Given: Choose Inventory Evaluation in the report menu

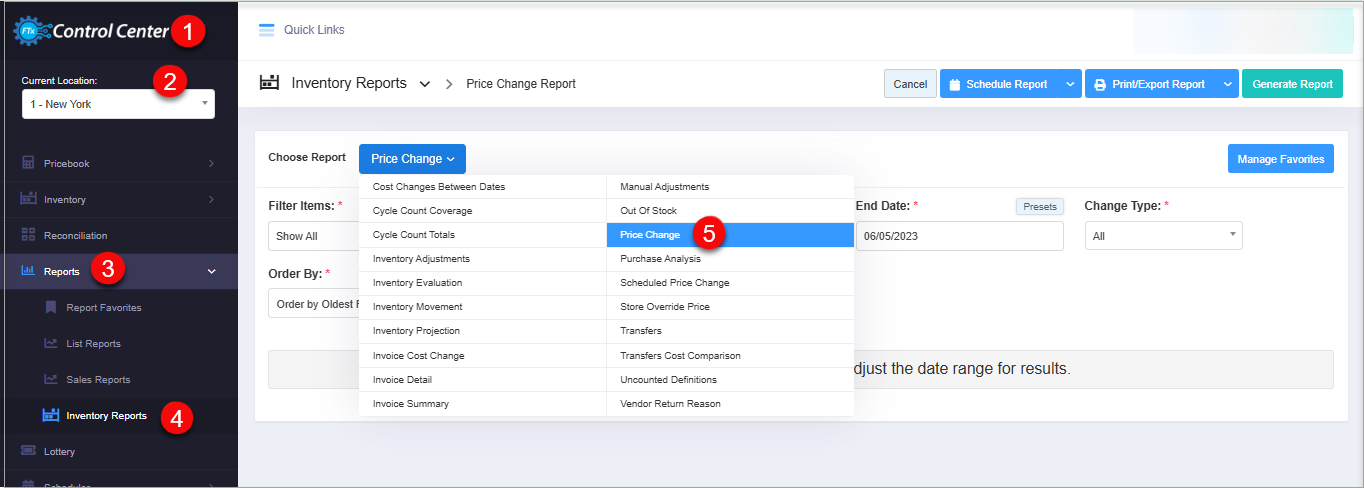Looking at the screenshot, I should [x=417, y=283].
